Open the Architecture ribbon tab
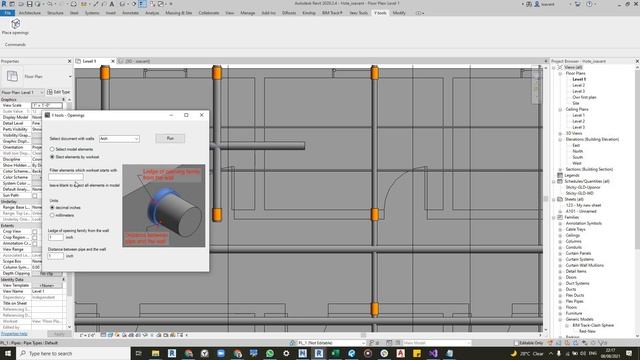The height and width of the screenshot is (360, 640). (x=30, y=13)
